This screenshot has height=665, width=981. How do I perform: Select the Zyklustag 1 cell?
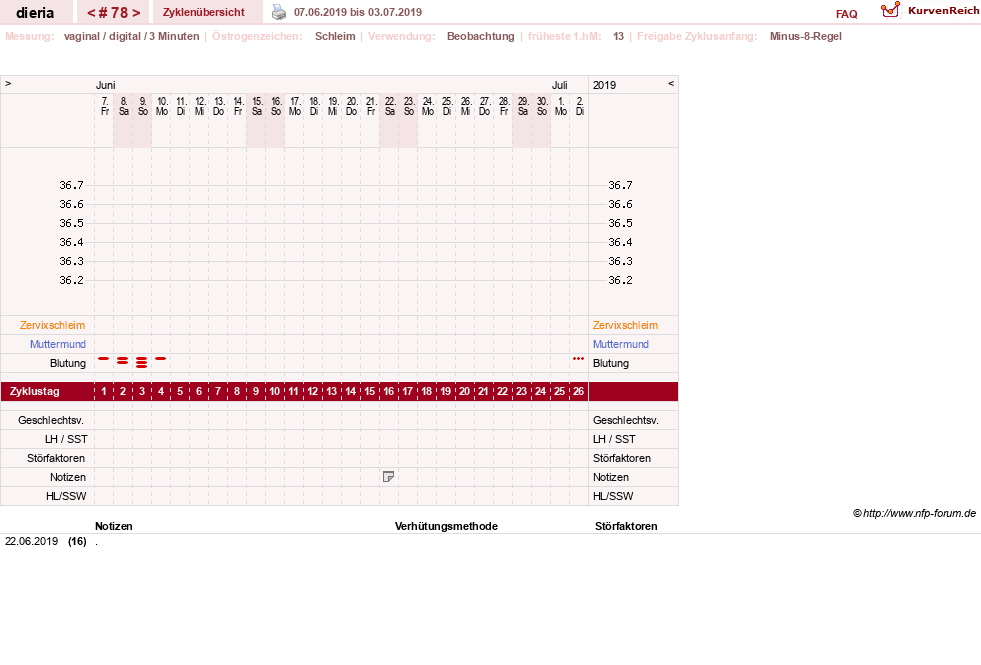click(x=104, y=392)
